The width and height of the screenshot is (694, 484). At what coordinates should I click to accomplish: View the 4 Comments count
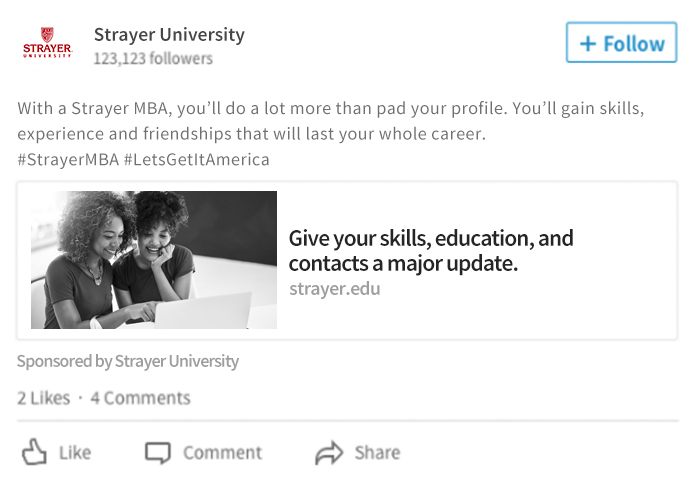tap(140, 398)
